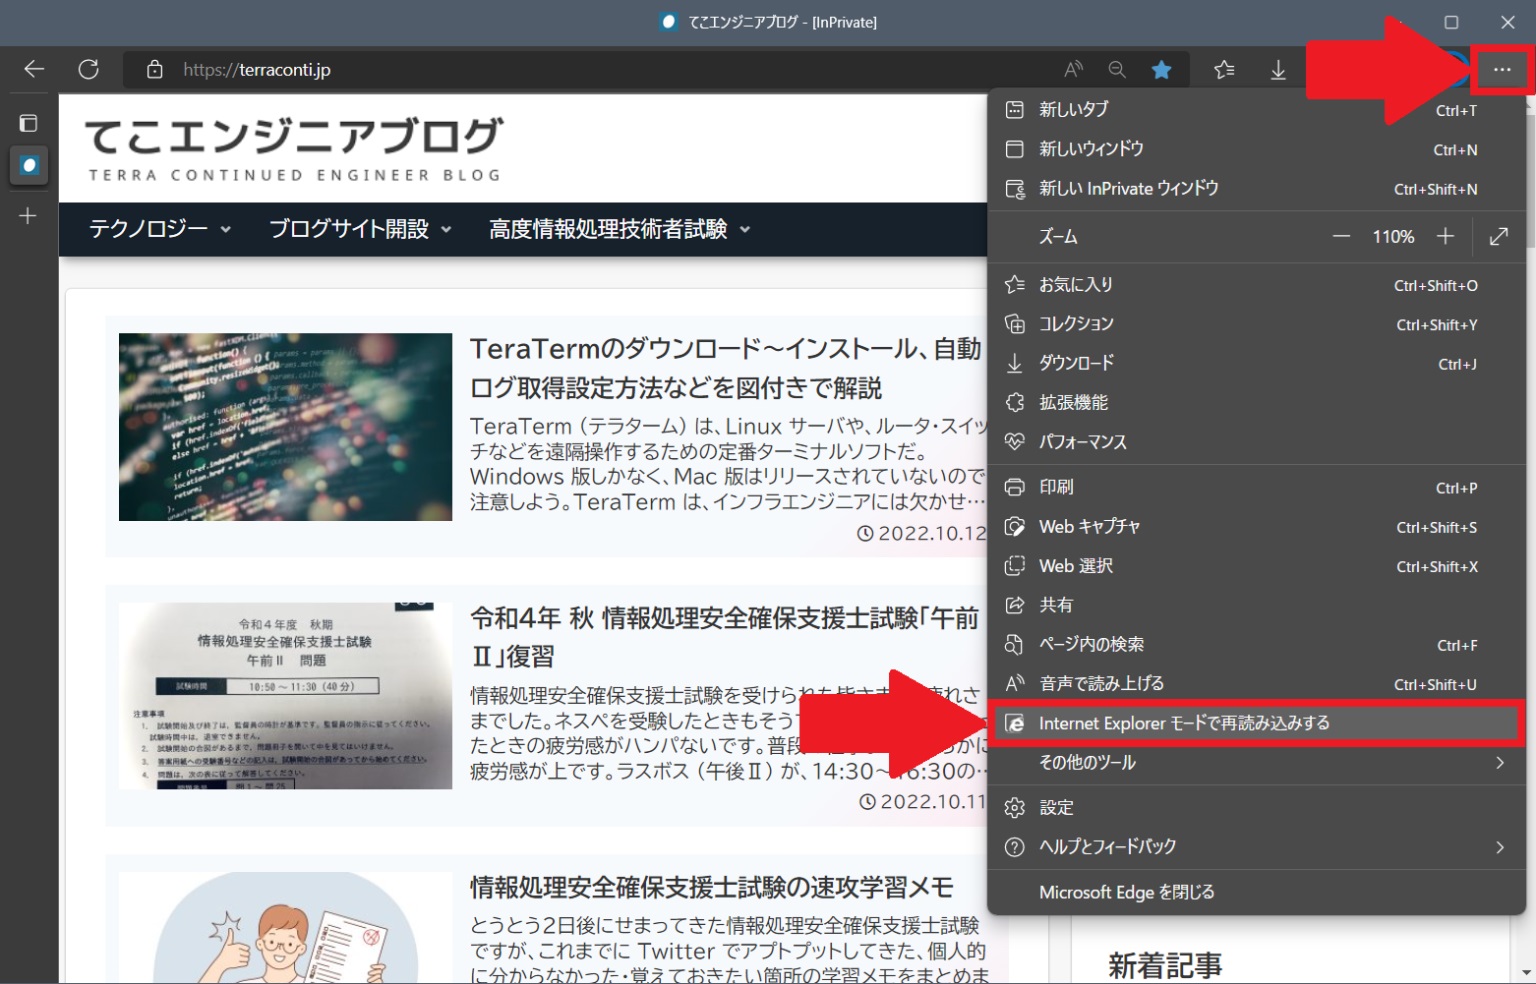Click the tab actions icon in the sidebar
1536x984 pixels.
tap(29, 122)
